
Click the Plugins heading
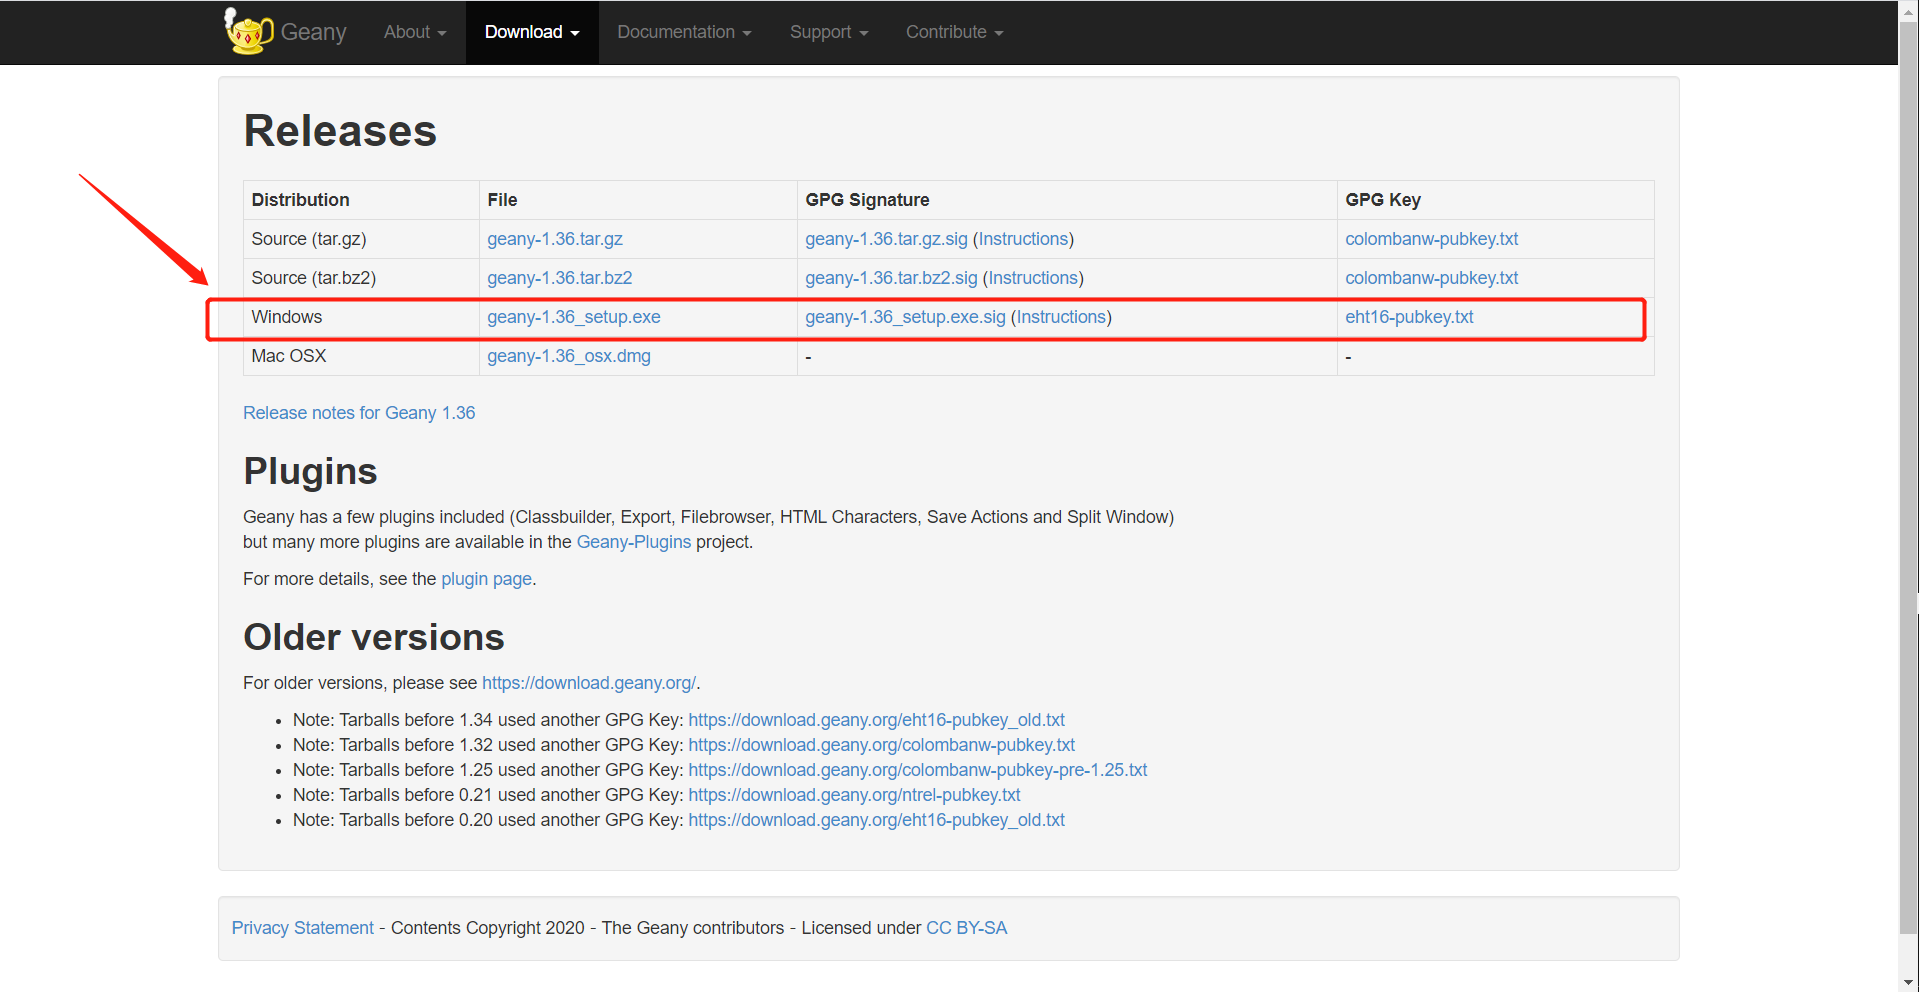[310, 471]
